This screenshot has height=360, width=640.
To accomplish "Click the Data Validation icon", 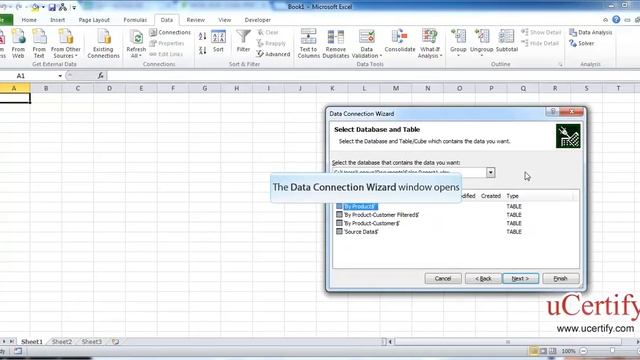I will pos(367,43).
